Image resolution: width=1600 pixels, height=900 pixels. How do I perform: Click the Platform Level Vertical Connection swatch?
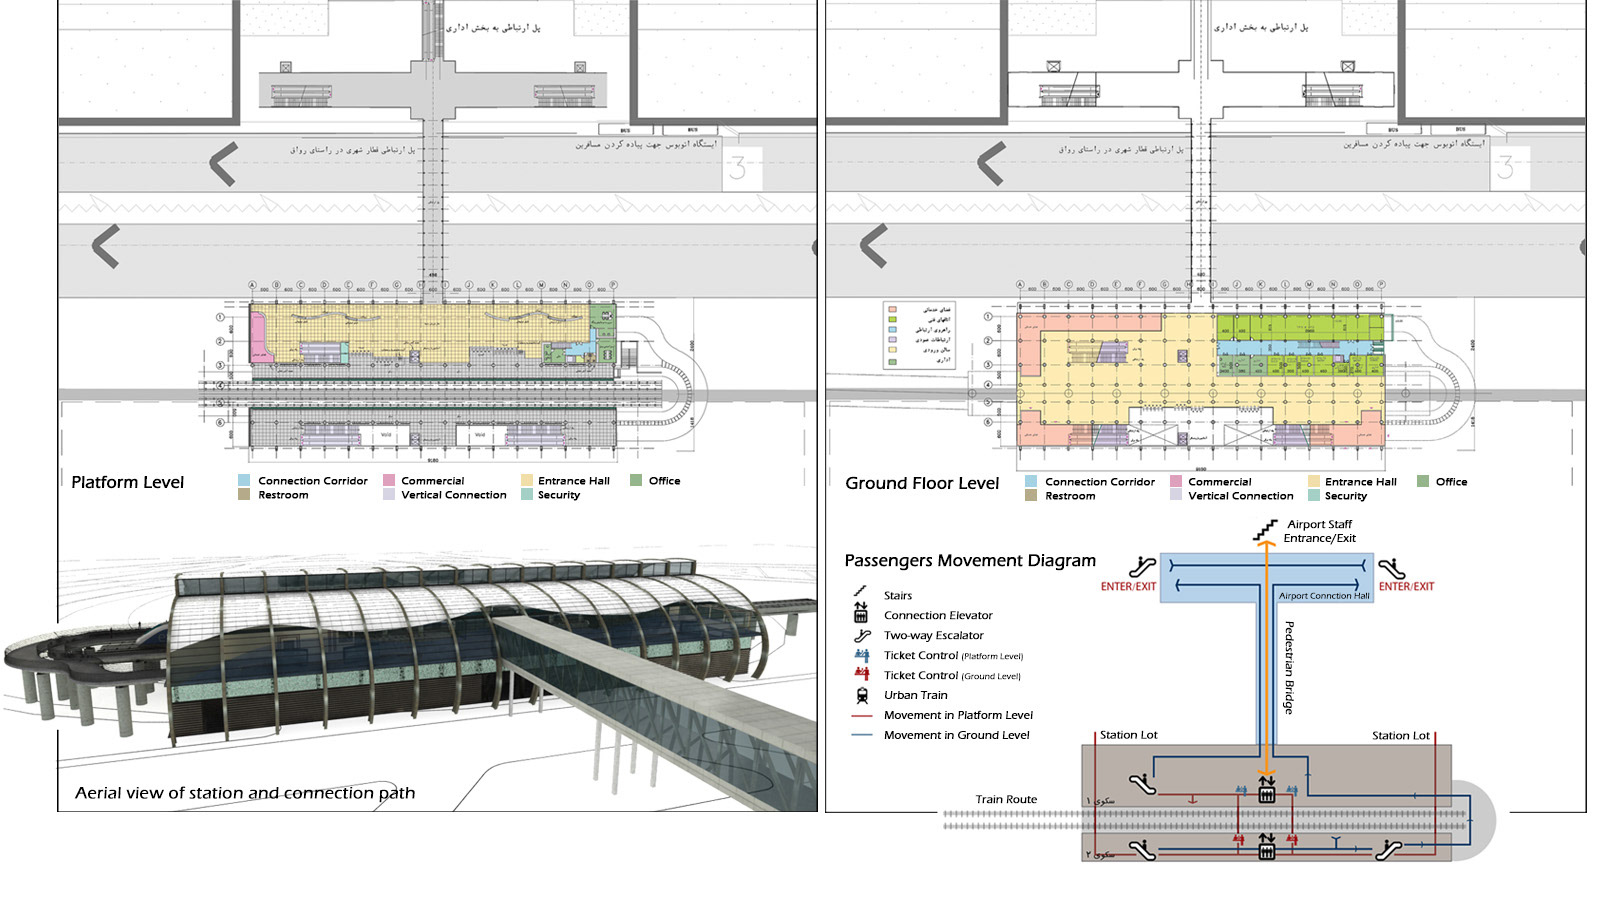(x=389, y=494)
